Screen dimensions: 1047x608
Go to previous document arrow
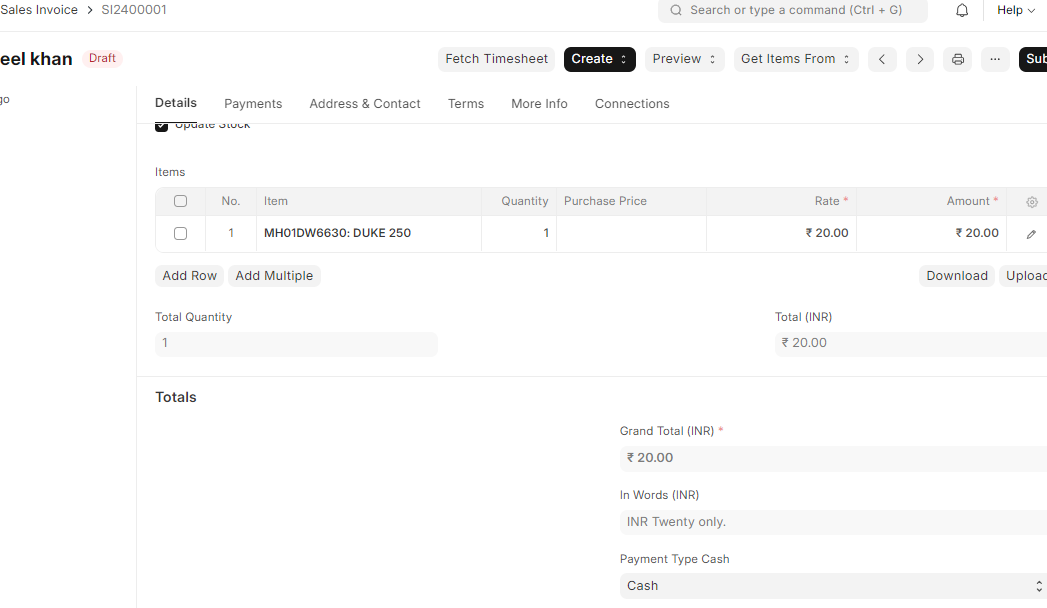tap(882, 59)
